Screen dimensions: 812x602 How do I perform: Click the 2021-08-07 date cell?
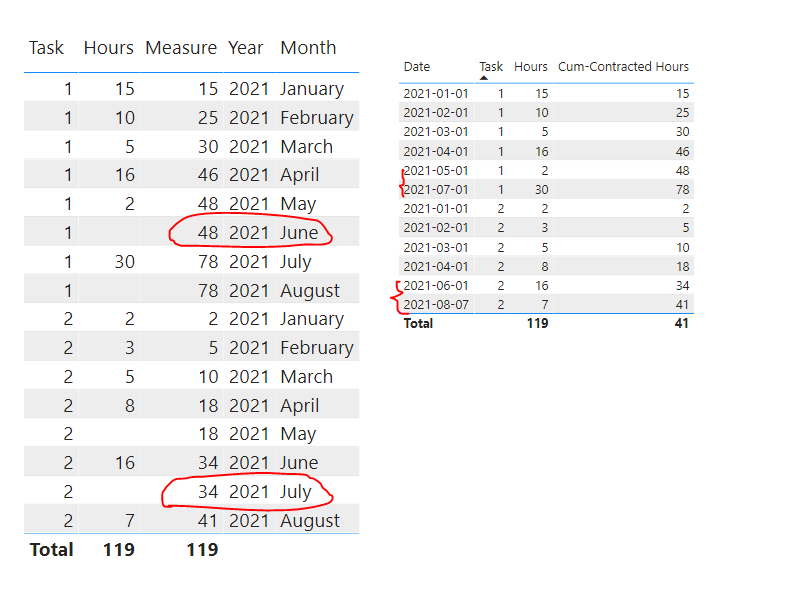click(436, 305)
